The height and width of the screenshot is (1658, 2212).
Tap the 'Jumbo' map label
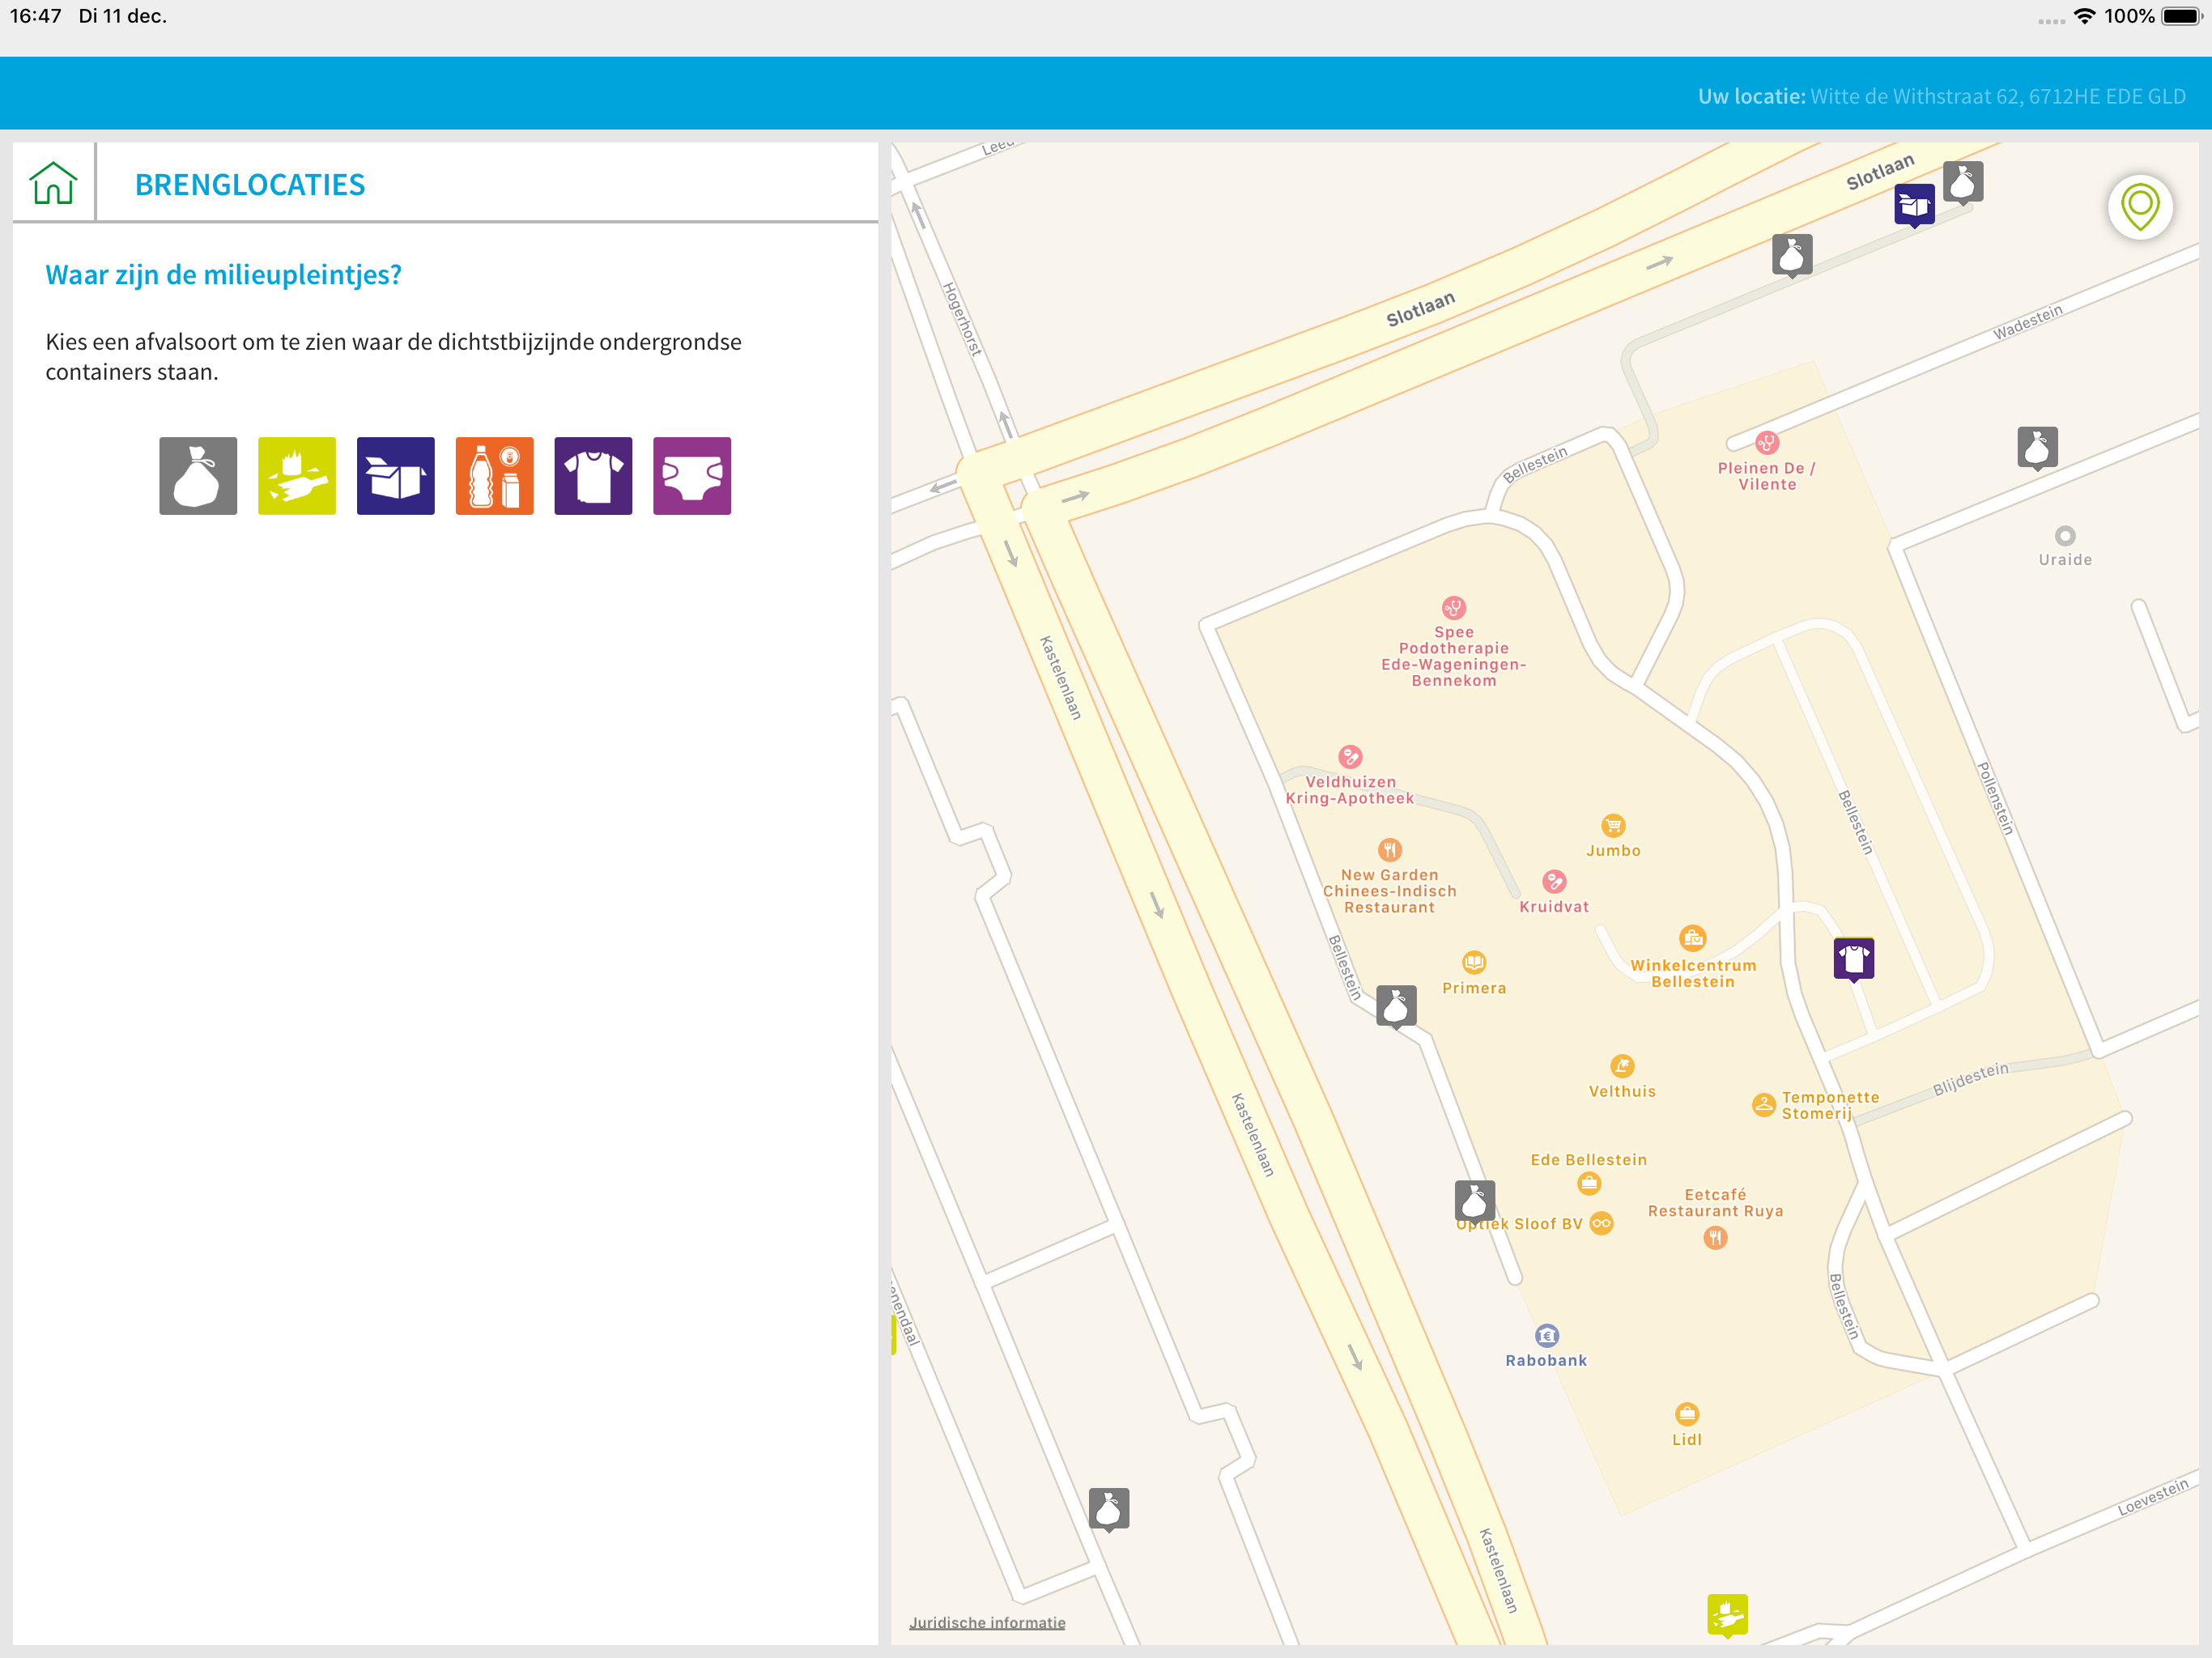coord(1613,851)
